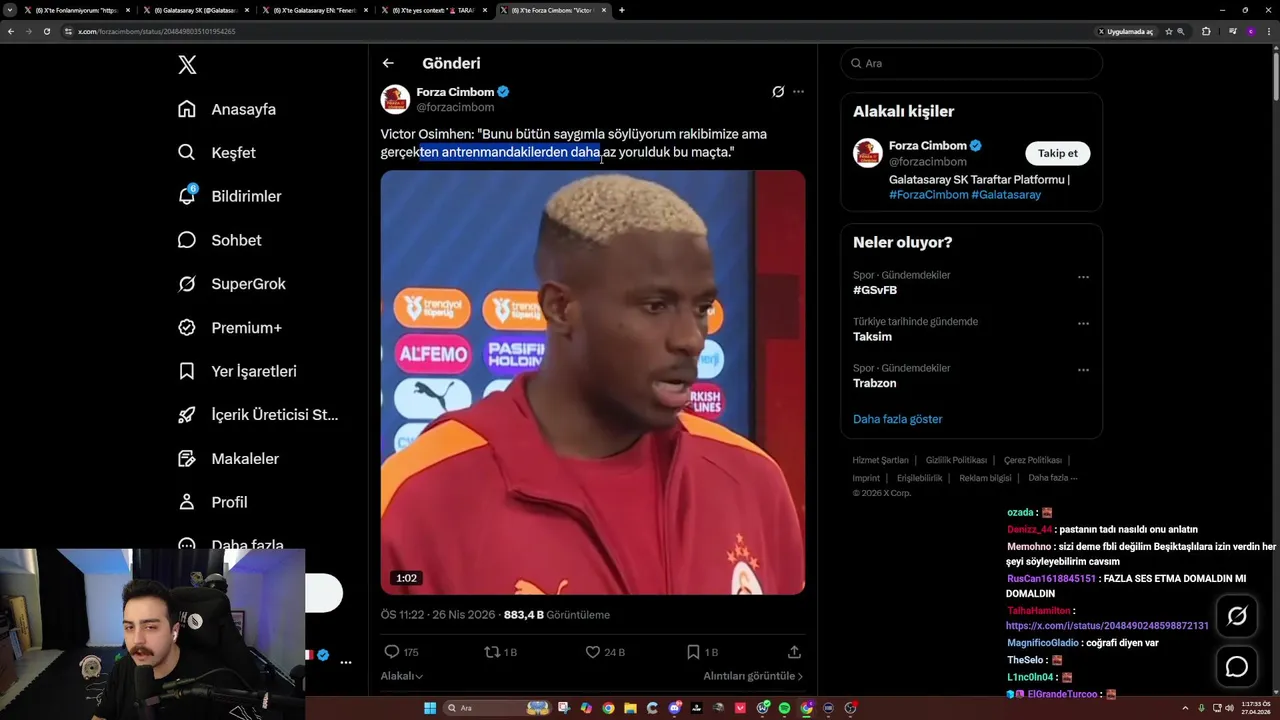The image size is (1280, 720).
Task: Open floating Grok button at bottom right
Action: coord(1237,616)
